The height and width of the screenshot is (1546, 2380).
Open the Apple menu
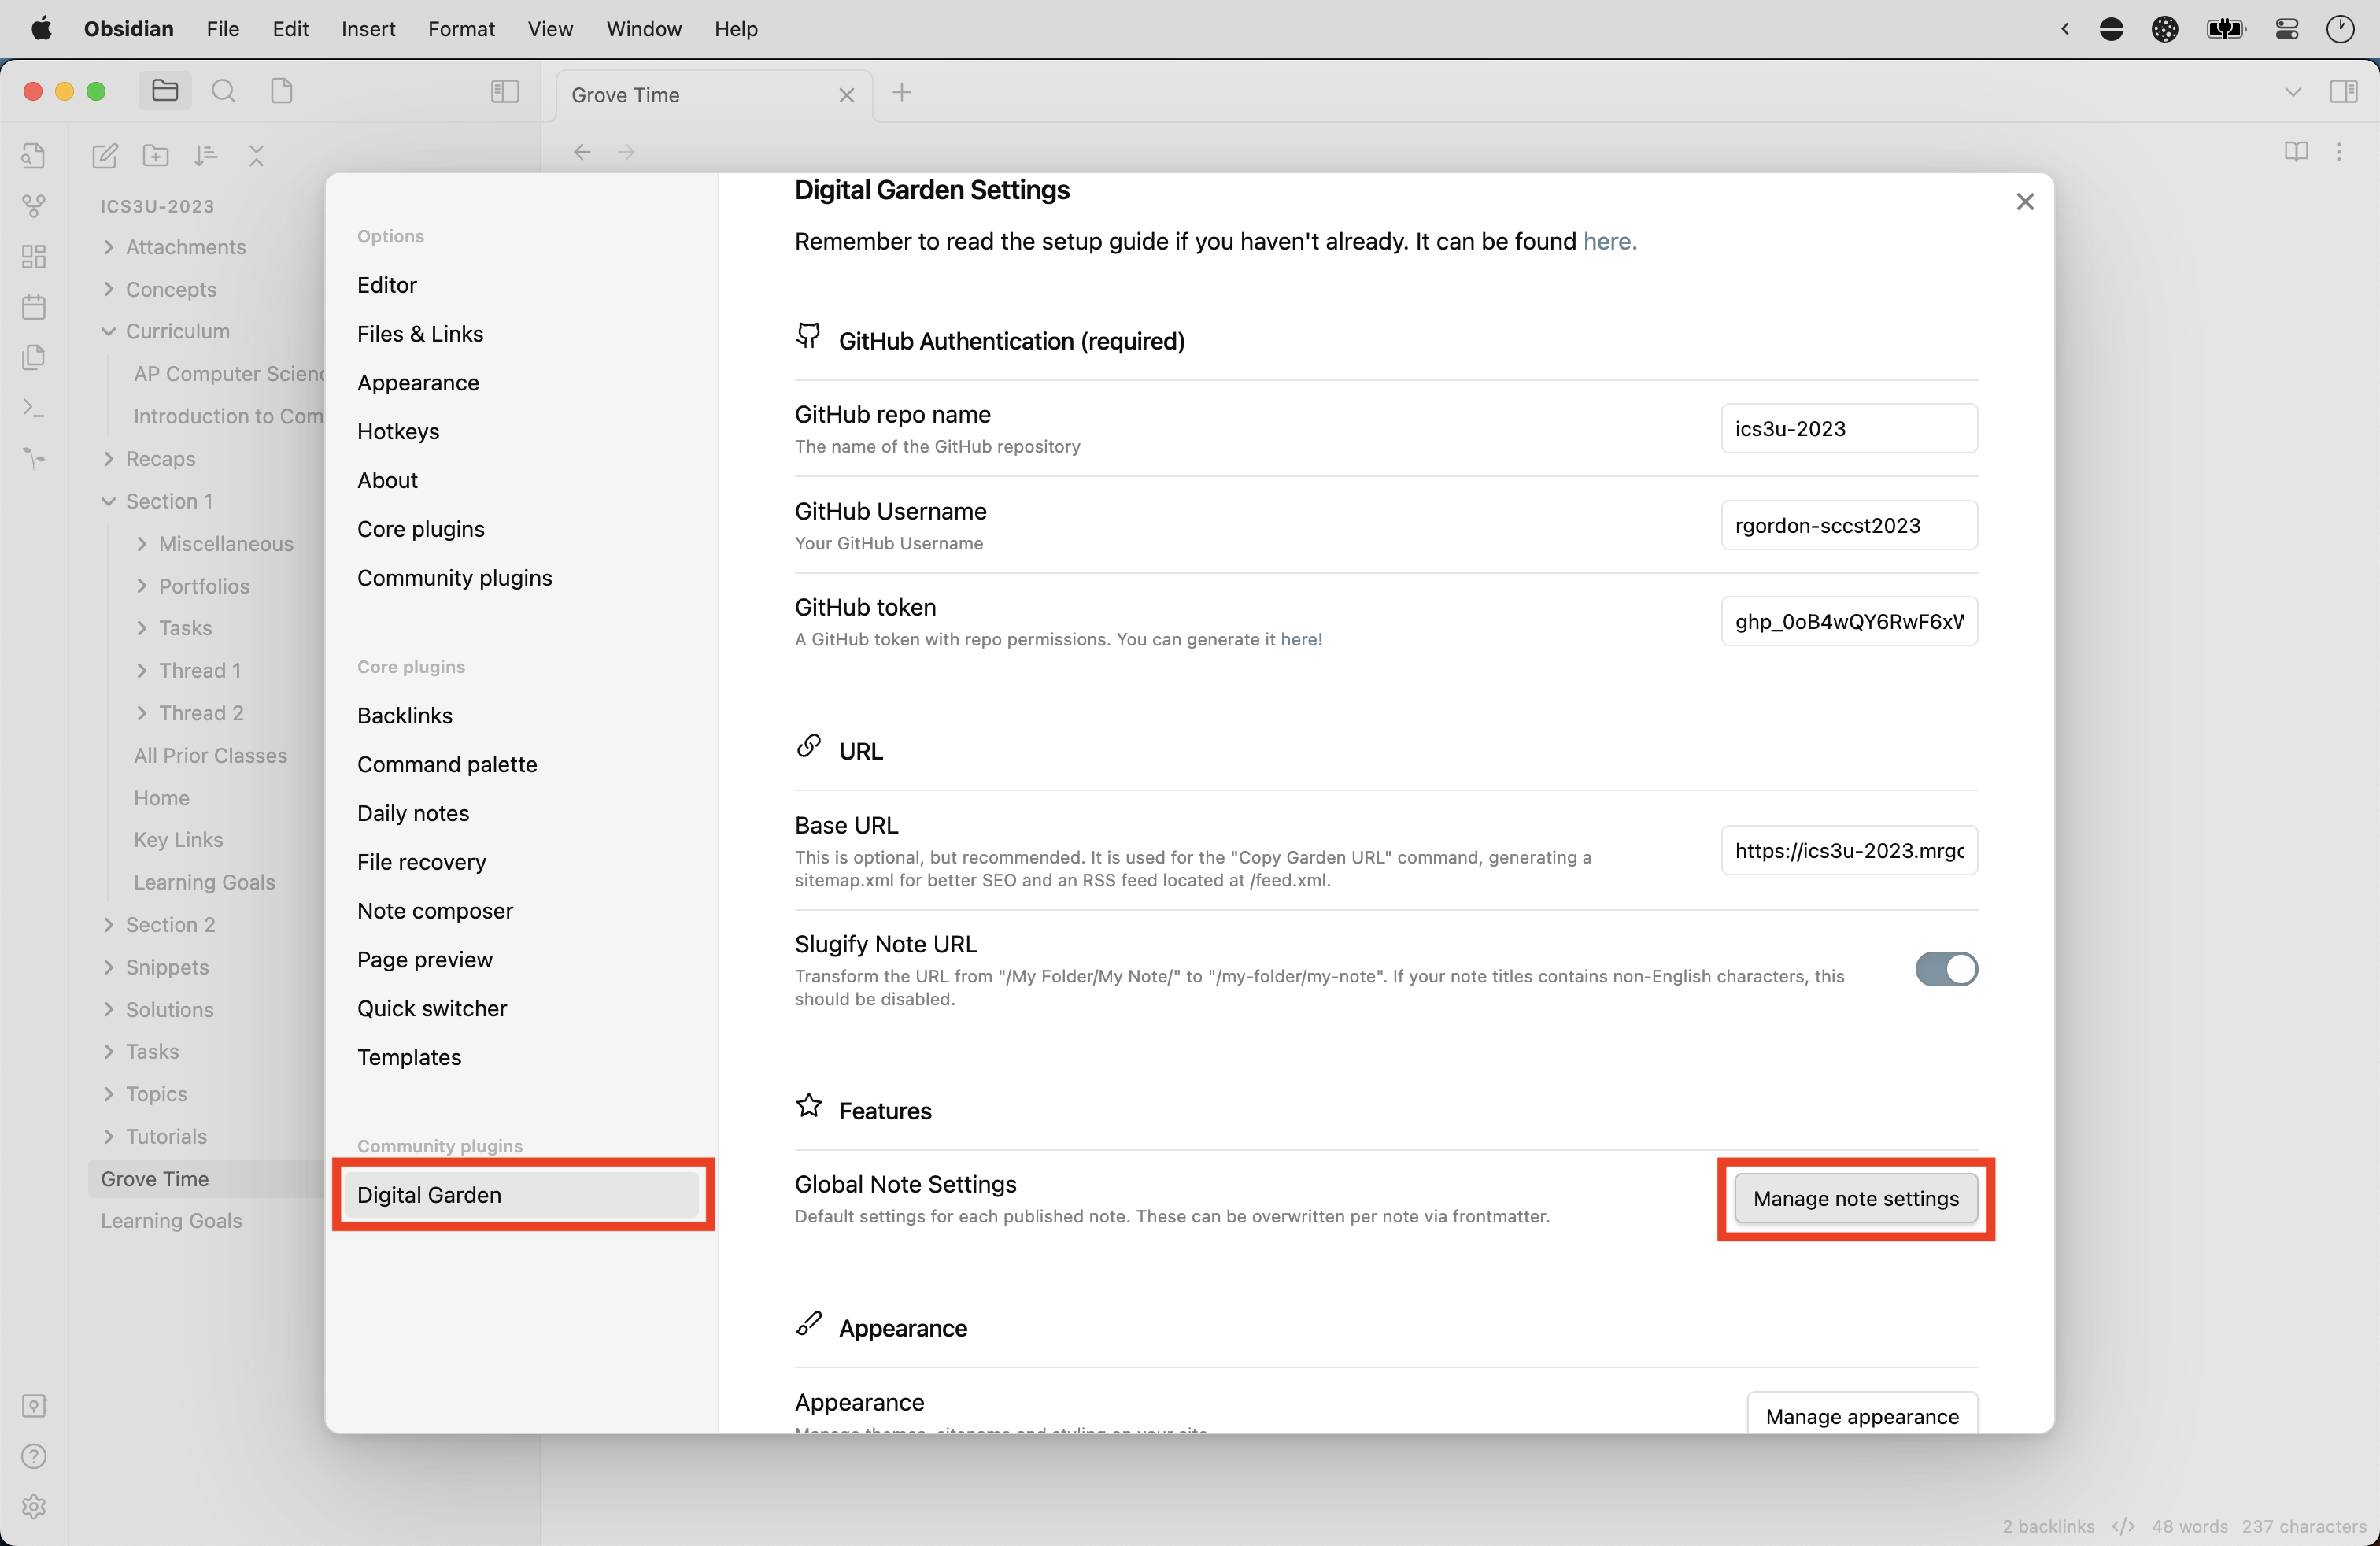[41, 29]
